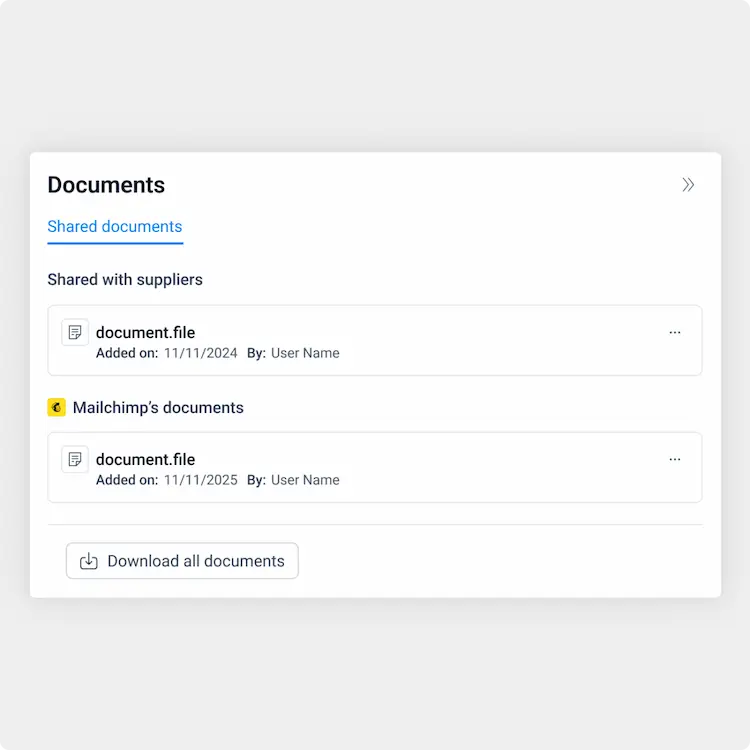Open document.file under Mailchimp's documents

pos(145,459)
